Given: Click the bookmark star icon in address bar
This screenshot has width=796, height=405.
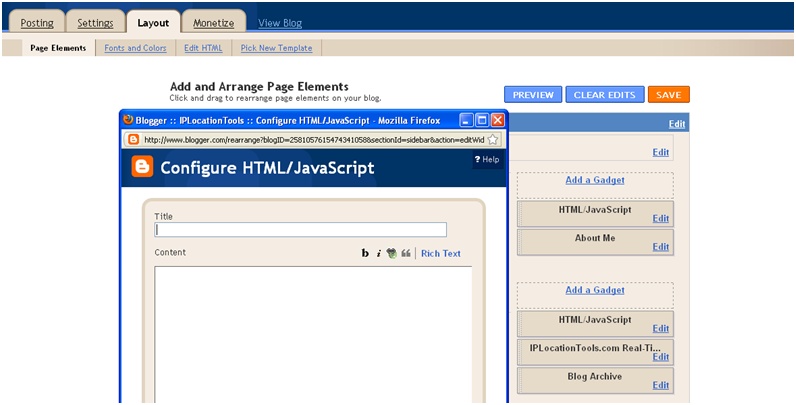Looking at the screenshot, I should (x=492, y=140).
